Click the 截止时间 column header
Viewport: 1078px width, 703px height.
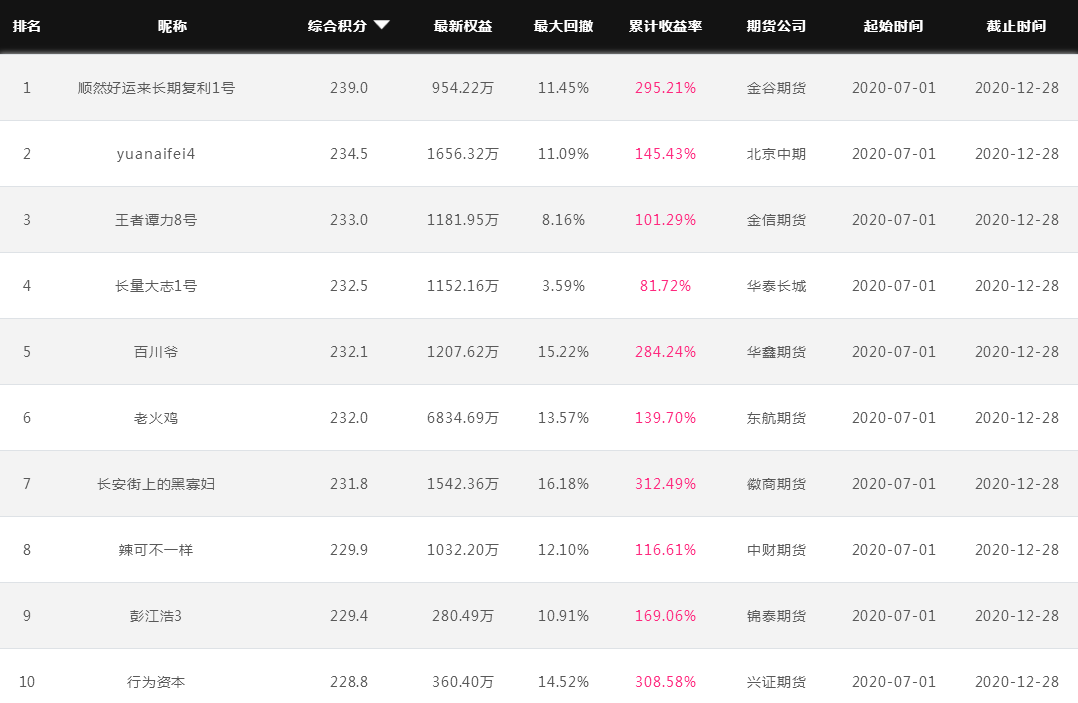point(1016,26)
